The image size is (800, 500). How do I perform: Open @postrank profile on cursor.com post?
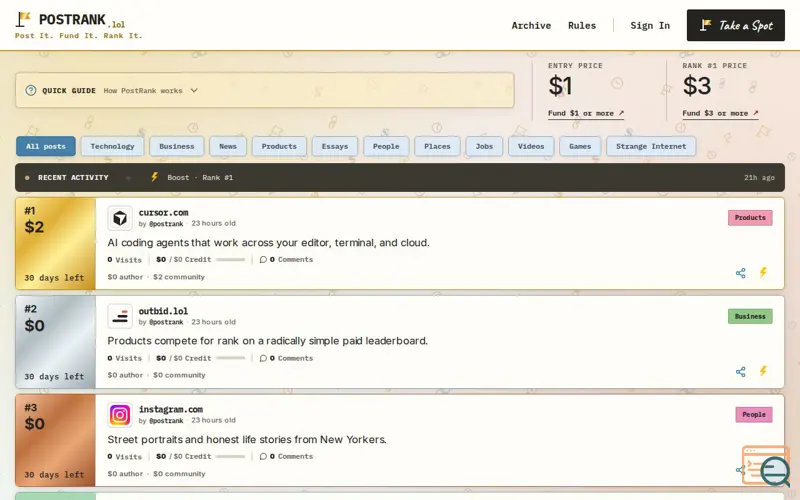click(x=166, y=224)
